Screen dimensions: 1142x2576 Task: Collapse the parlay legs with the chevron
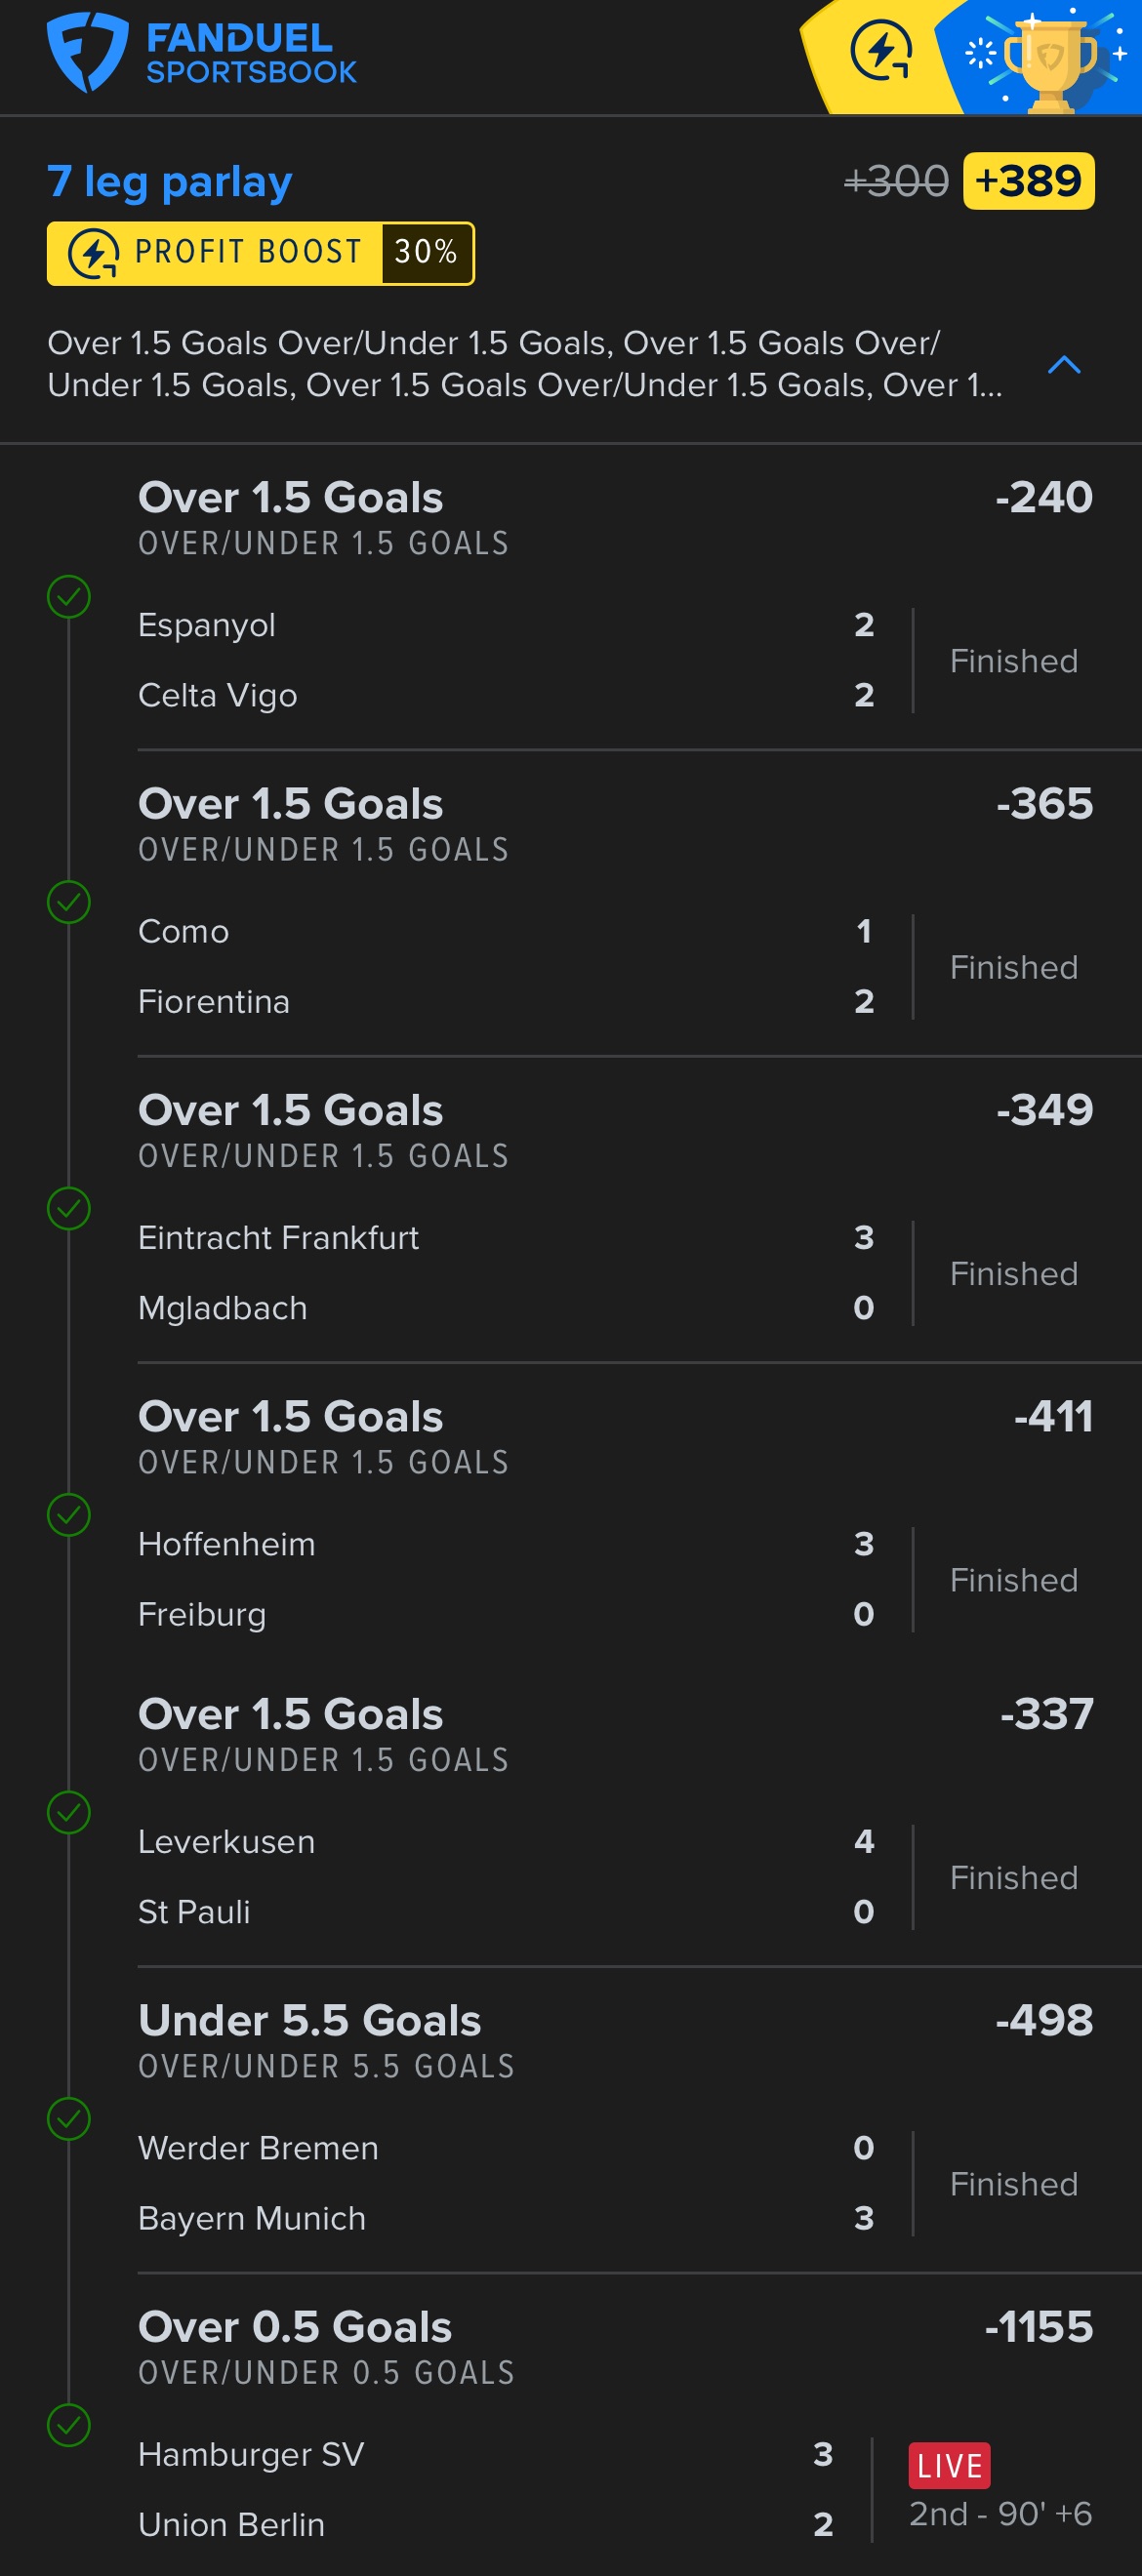(x=1063, y=365)
